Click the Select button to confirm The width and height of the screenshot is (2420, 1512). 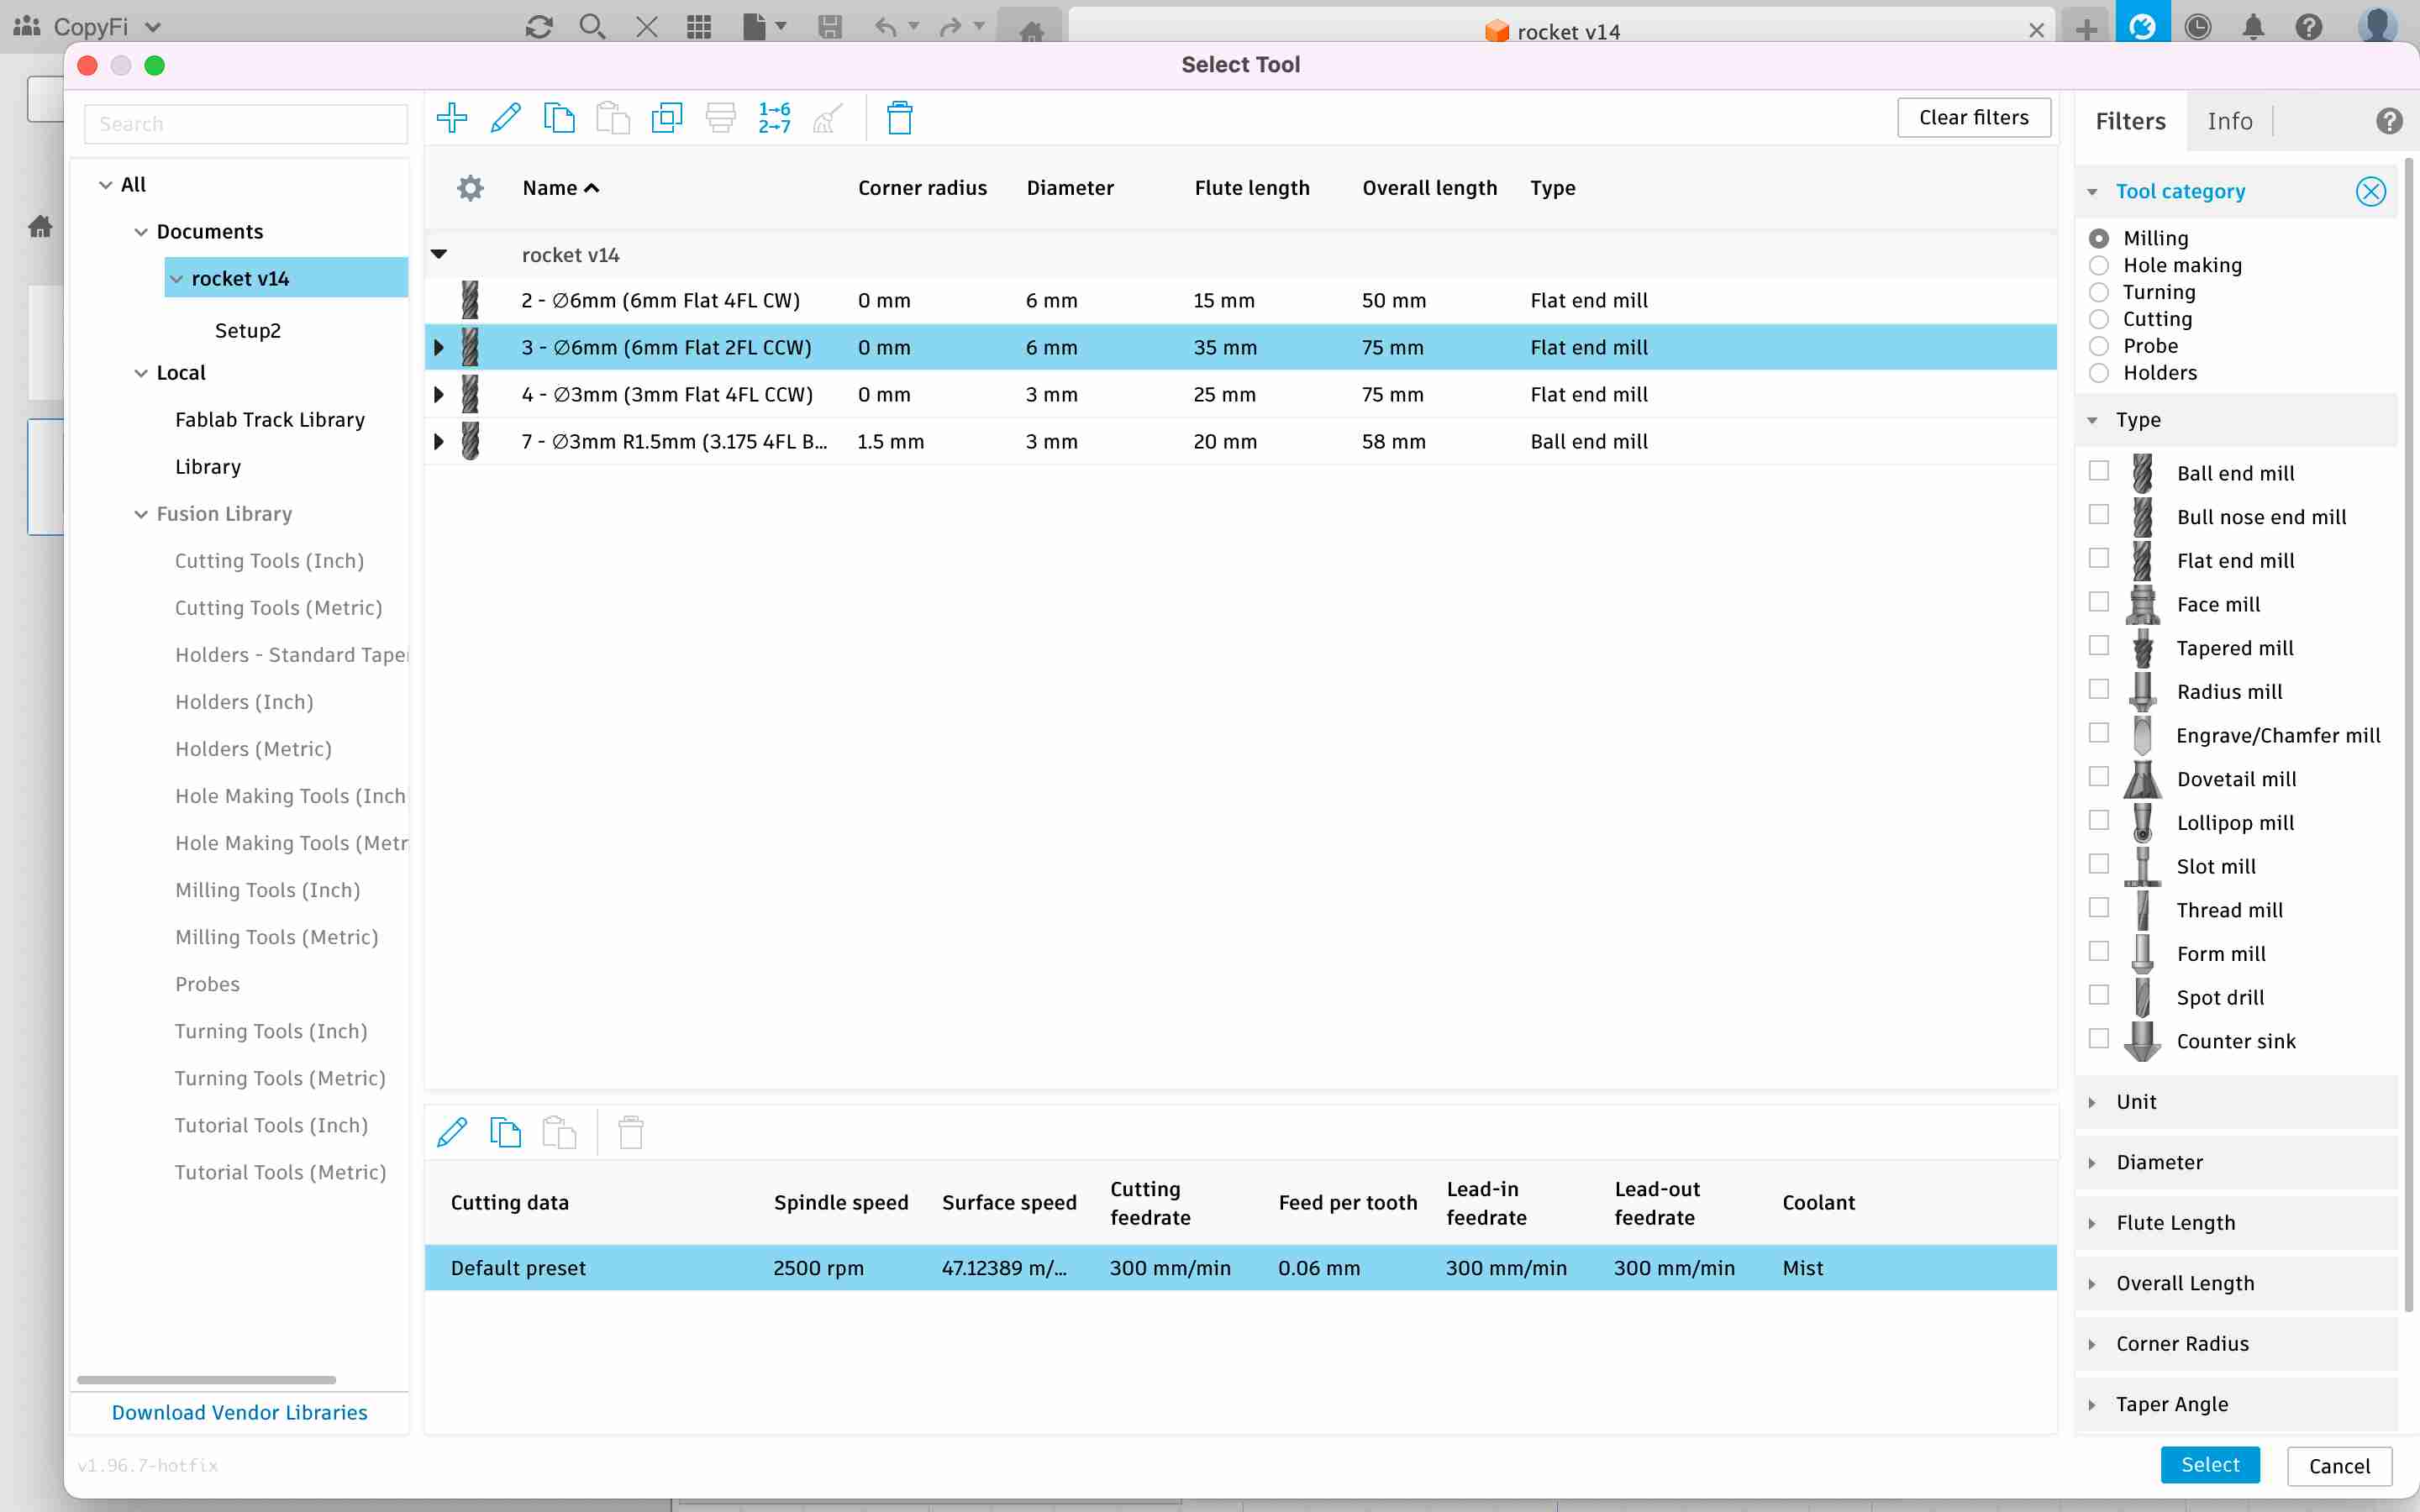point(2211,1465)
